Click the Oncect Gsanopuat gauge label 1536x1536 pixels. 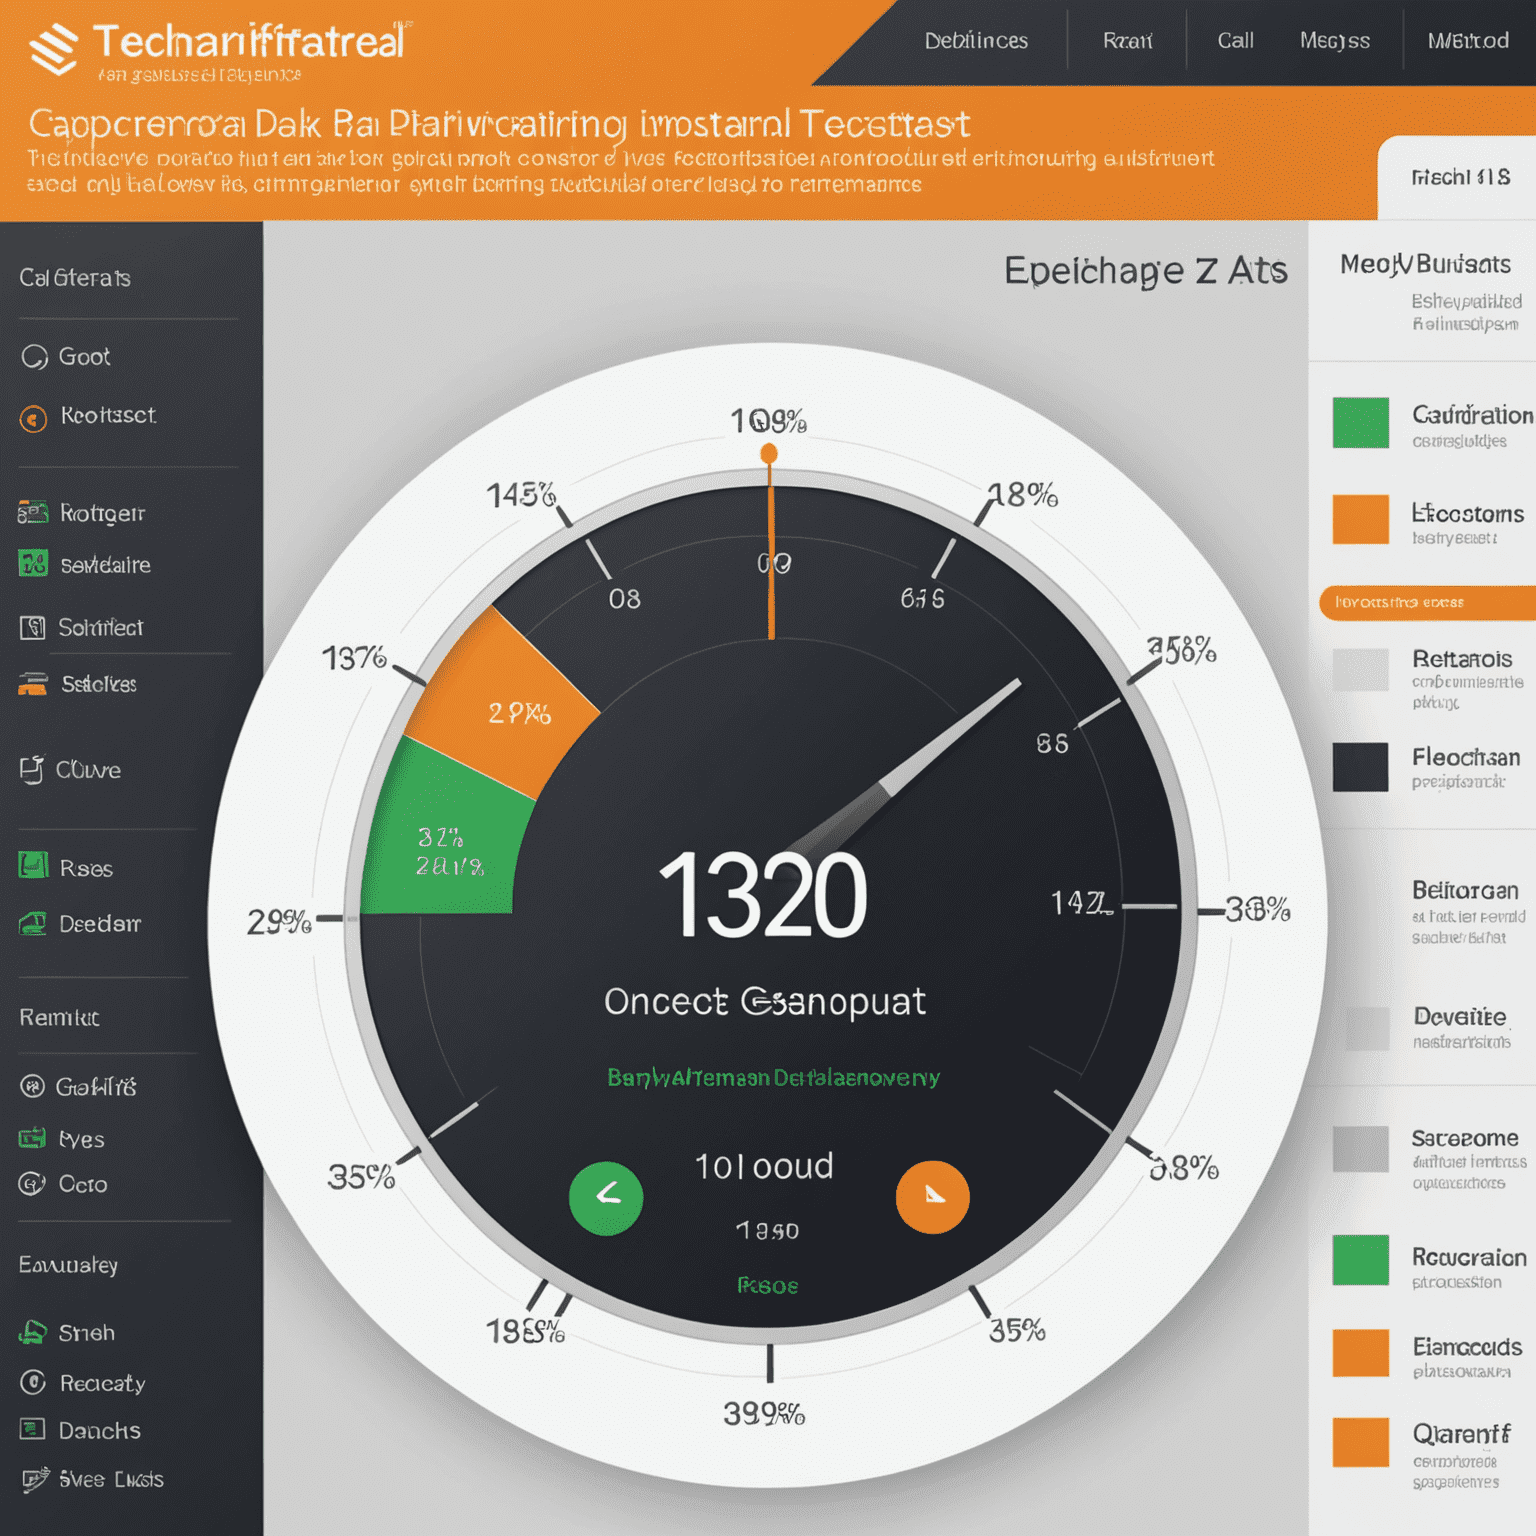pyautogui.click(x=765, y=1002)
